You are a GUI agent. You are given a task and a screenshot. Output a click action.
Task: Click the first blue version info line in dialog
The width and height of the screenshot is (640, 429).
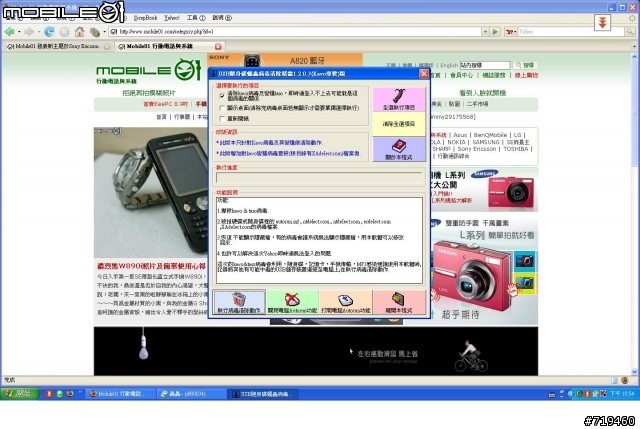(270, 143)
